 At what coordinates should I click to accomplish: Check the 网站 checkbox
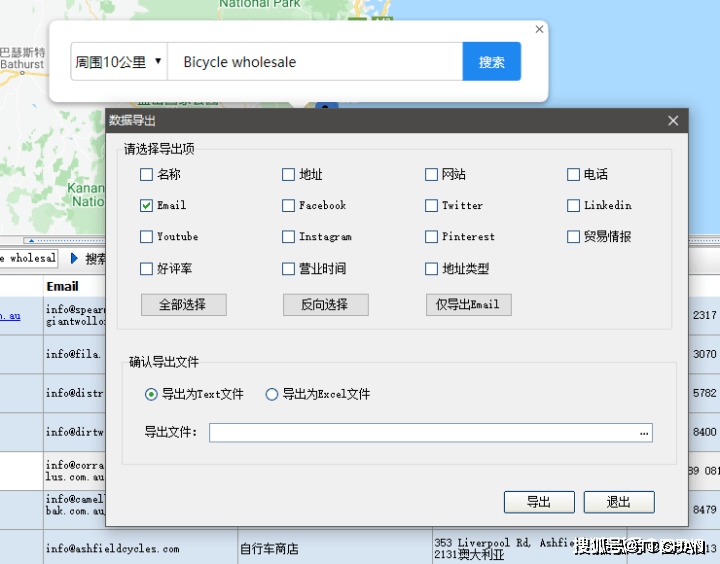(431, 175)
